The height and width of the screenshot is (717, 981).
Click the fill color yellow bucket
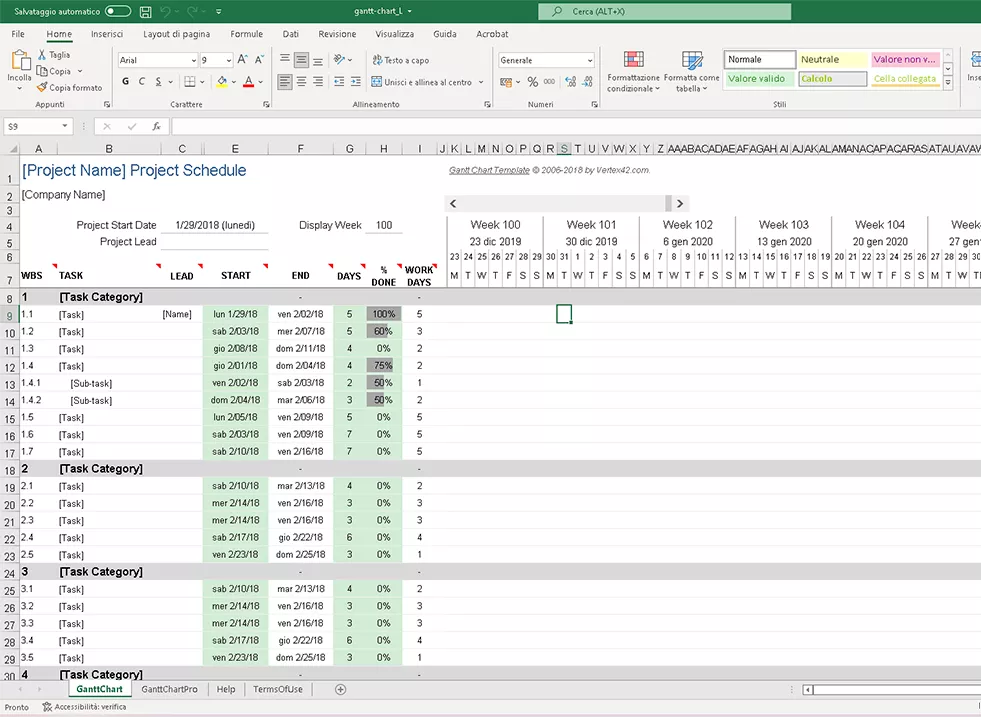point(221,82)
